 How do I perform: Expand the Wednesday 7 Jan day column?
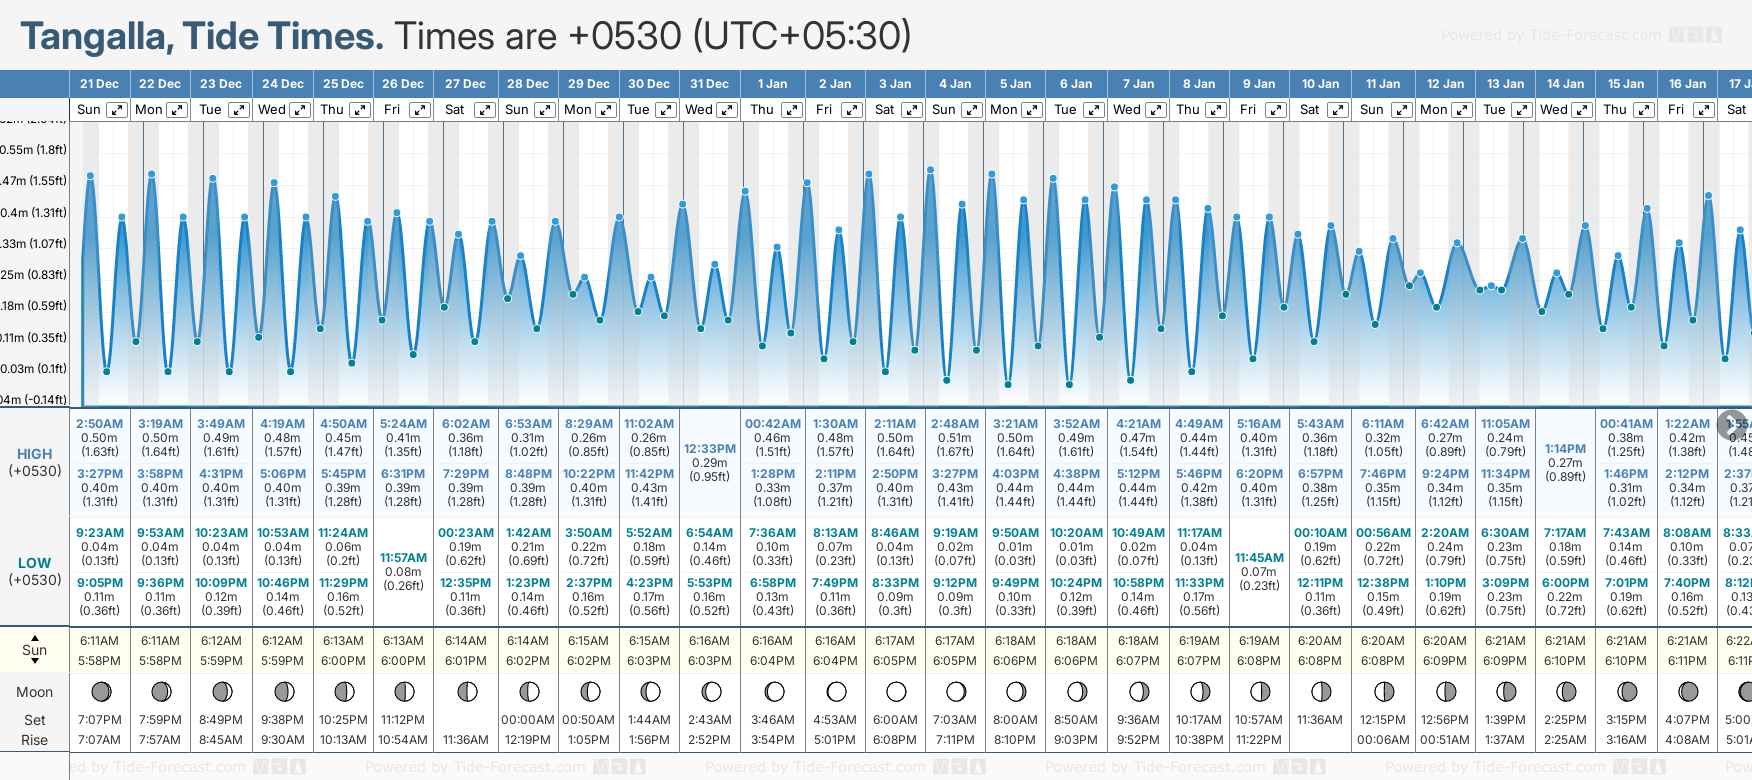click(1154, 110)
